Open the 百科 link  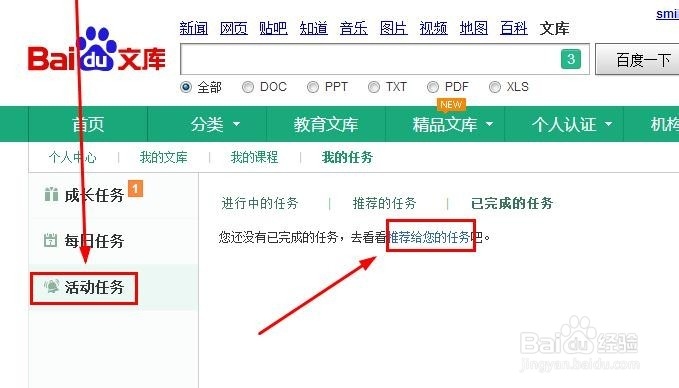pos(514,29)
